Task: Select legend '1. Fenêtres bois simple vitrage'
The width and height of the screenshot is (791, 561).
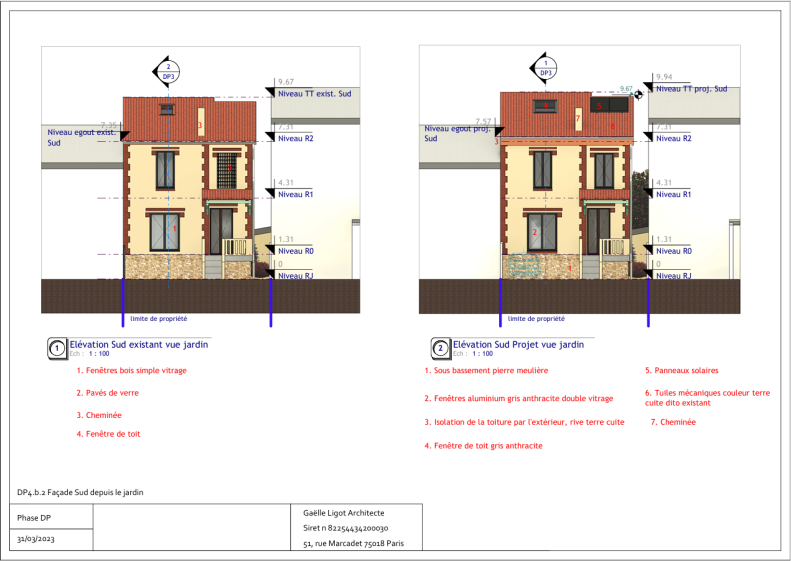Action: pyautogui.click(x=132, y=371)
